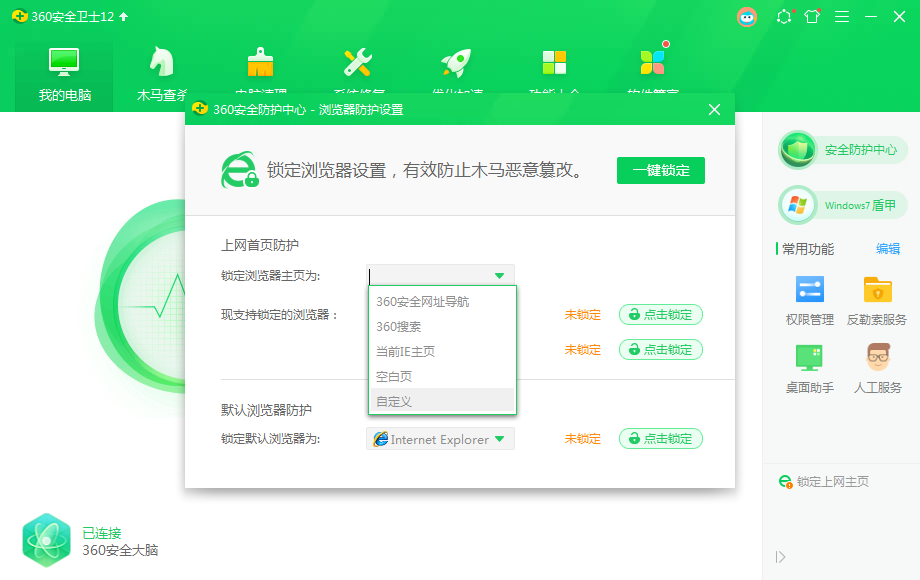This screenshot has width=920, height=580.
Task: Choose 自定义 option
Action: 442,401
